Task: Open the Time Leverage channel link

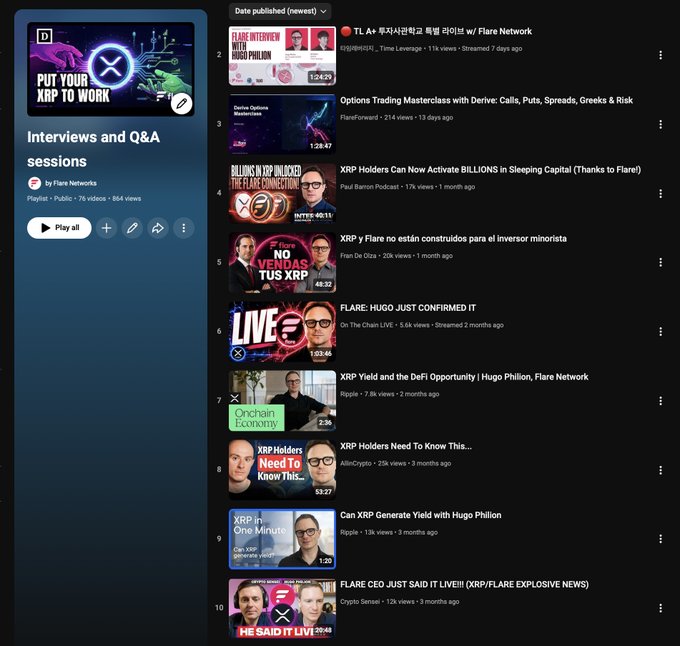Action: point(381,49)
